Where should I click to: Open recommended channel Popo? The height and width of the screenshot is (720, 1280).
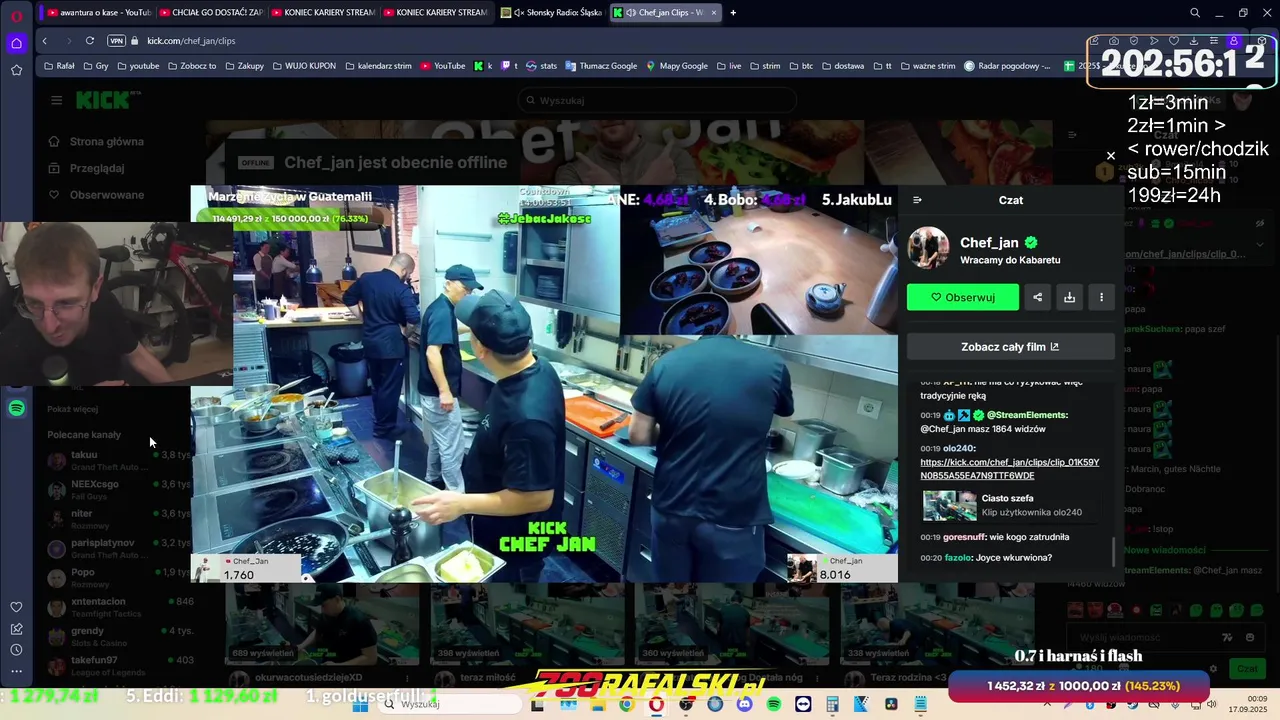(x=120, y=577)
